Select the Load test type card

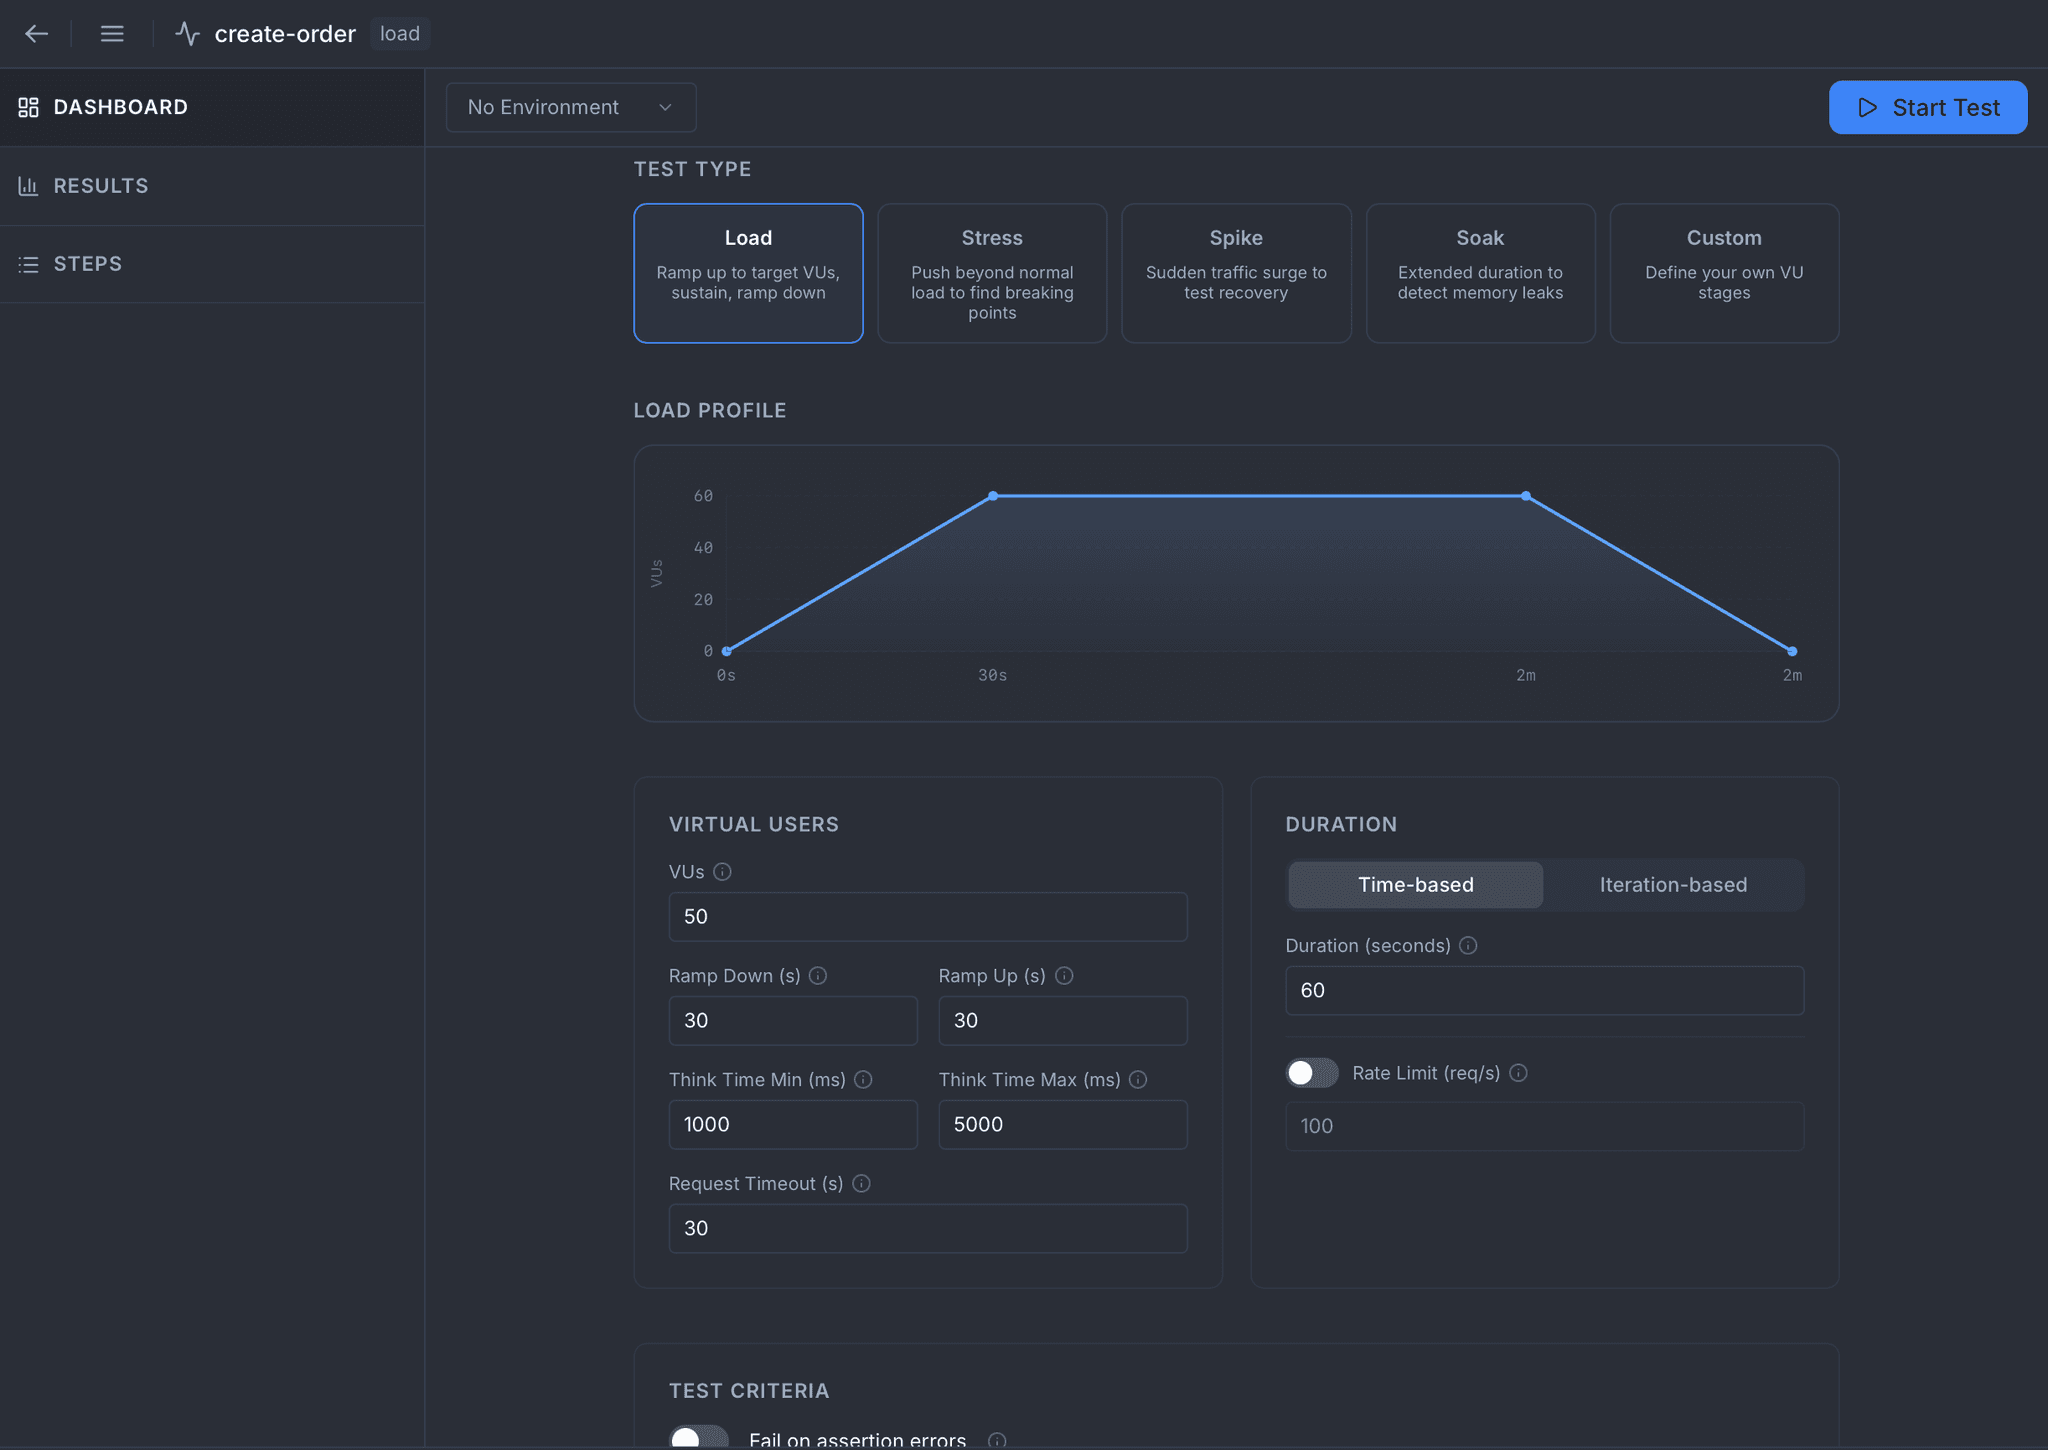[x=748, y=273]
